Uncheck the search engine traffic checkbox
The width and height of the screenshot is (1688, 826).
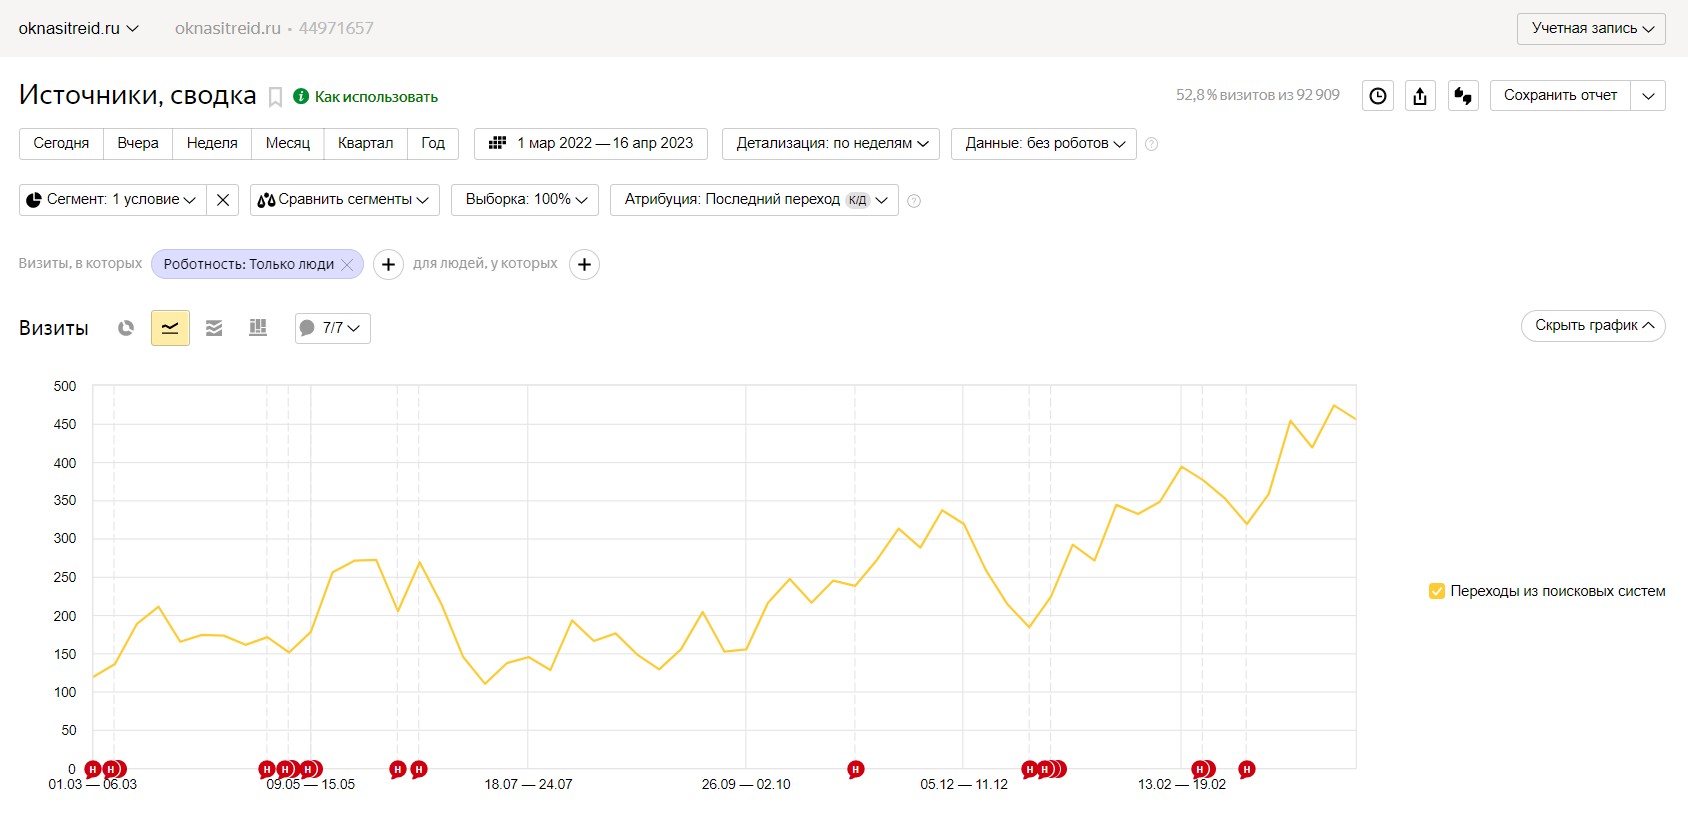1437,591
